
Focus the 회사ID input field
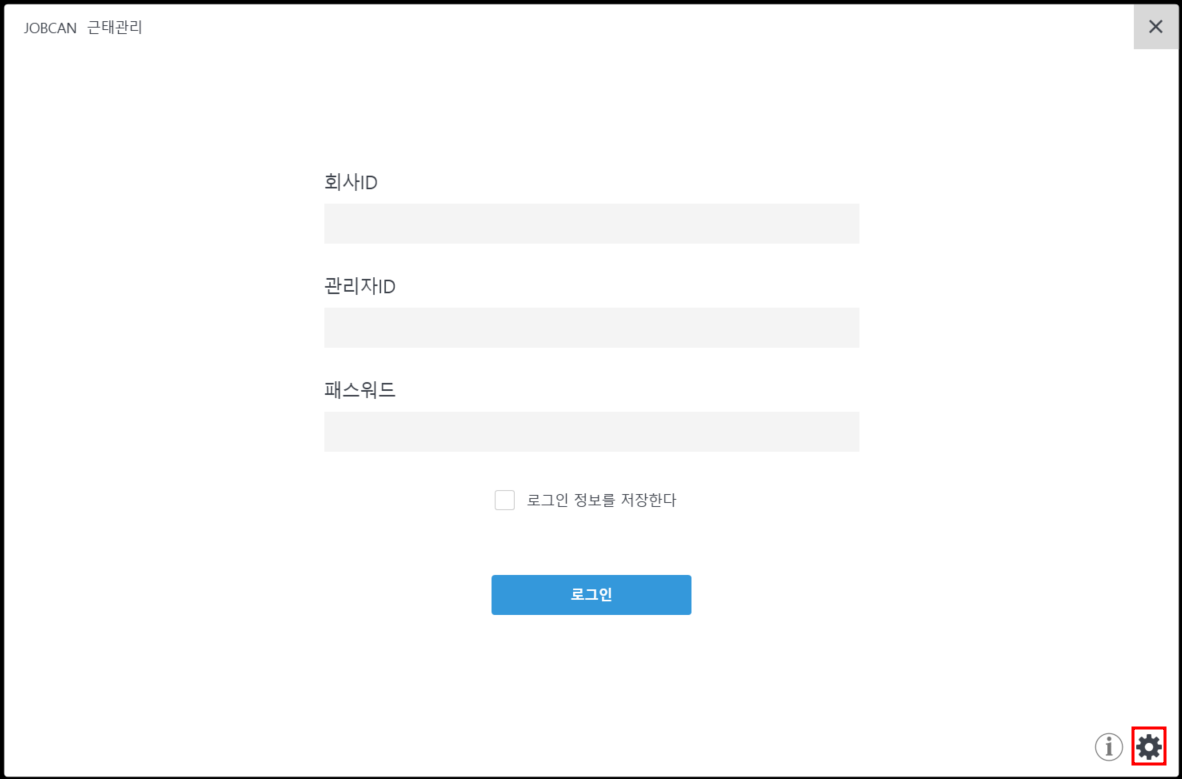[591, 224]
